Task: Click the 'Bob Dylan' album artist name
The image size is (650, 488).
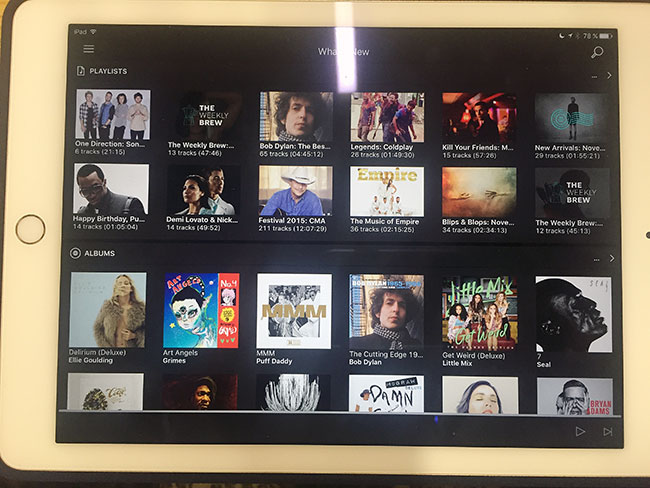Action: point(365,362)
